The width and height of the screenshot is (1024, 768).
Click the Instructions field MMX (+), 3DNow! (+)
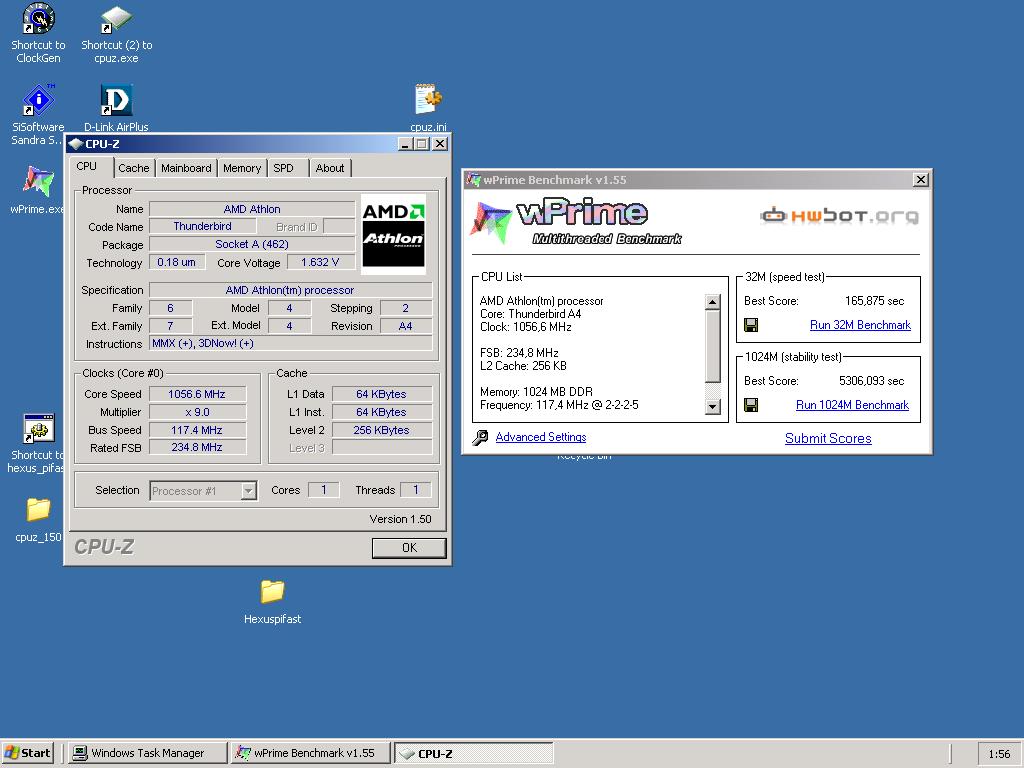coord(291,343)
